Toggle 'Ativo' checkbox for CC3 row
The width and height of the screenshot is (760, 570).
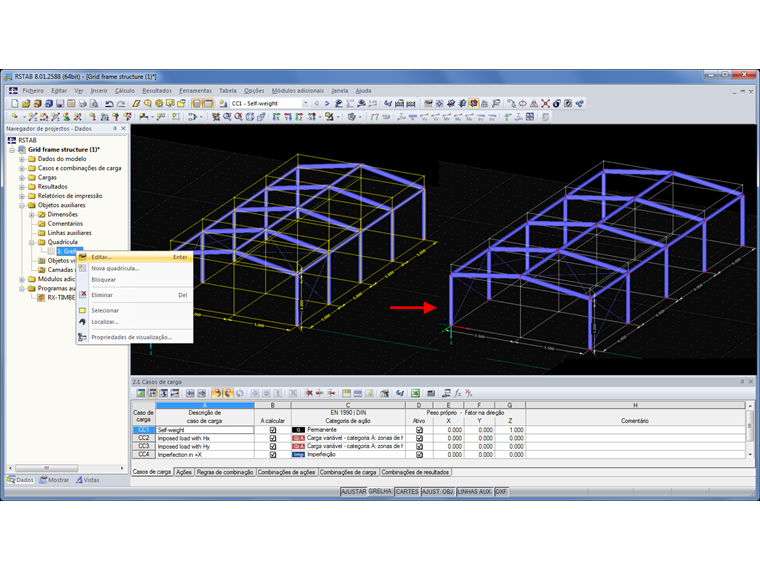(419, 446)
